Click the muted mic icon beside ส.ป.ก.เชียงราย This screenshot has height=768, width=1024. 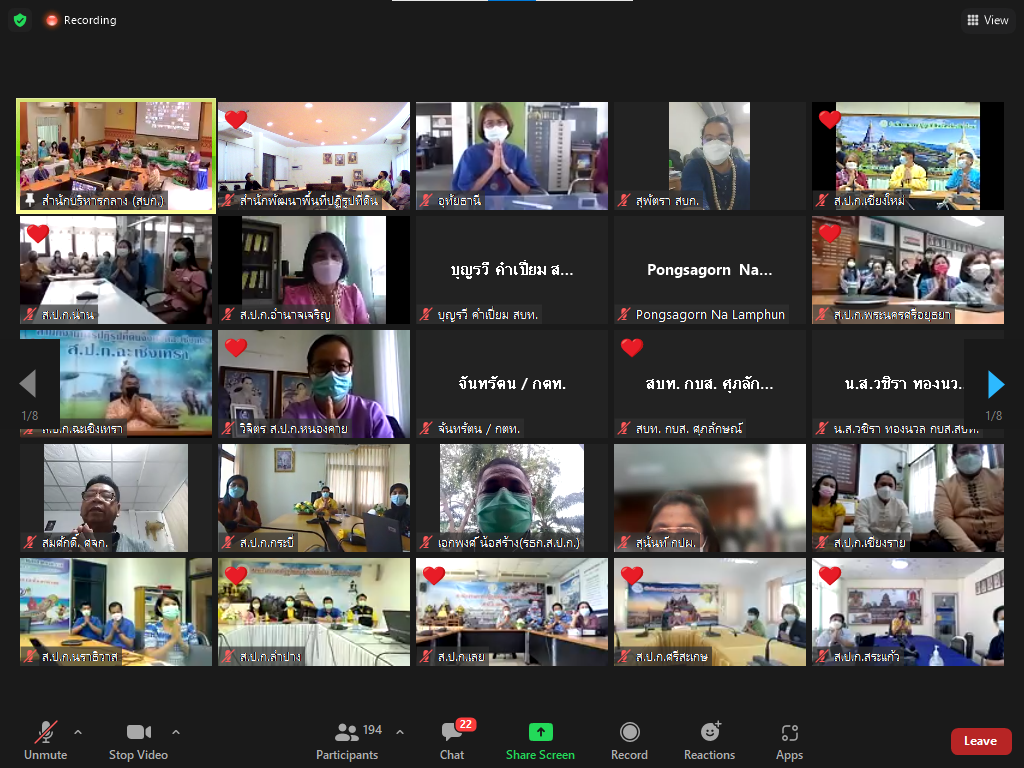822,542
